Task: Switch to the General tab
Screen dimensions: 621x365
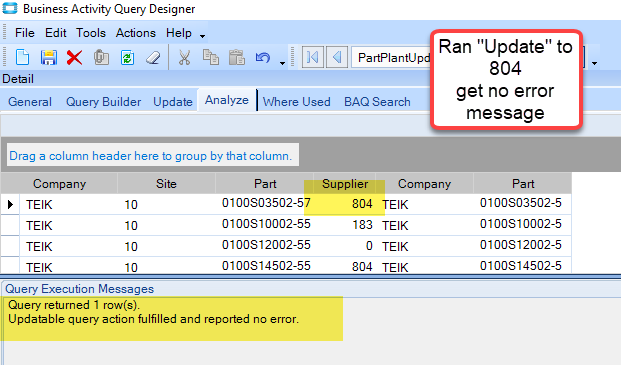Action: click(30, 102)
